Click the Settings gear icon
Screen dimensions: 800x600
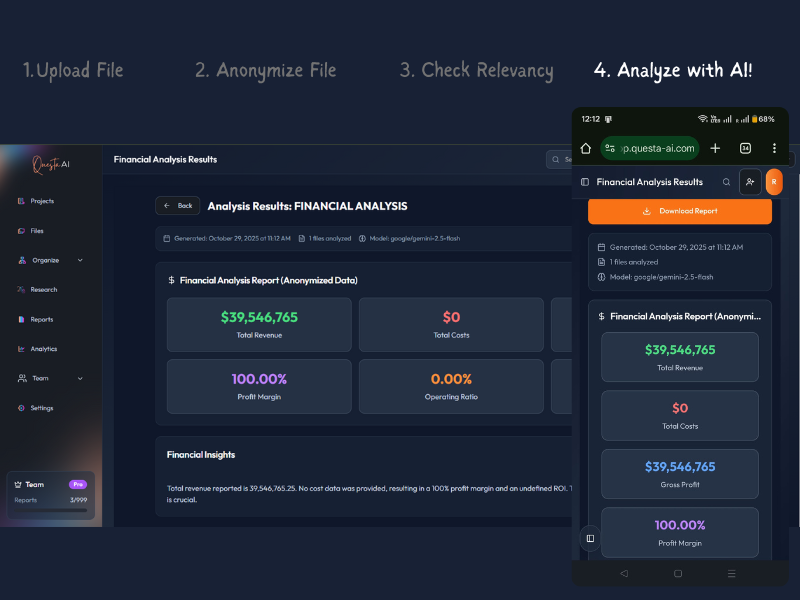click(x=21, y=408)
